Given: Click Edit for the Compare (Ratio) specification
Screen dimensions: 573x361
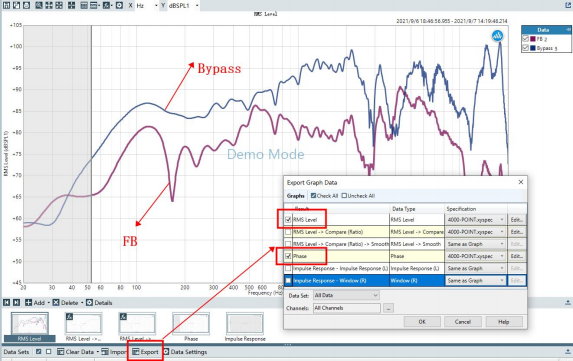Looking at the screenshot, I should 517,232.
